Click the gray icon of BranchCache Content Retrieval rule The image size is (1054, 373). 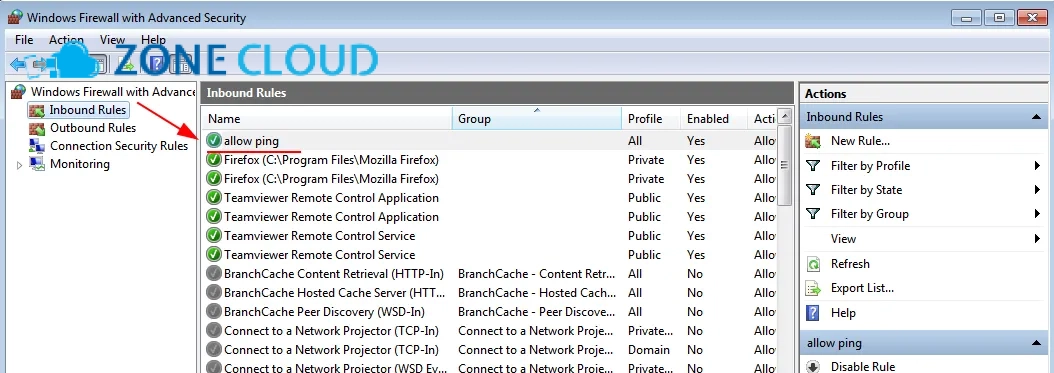214,274
